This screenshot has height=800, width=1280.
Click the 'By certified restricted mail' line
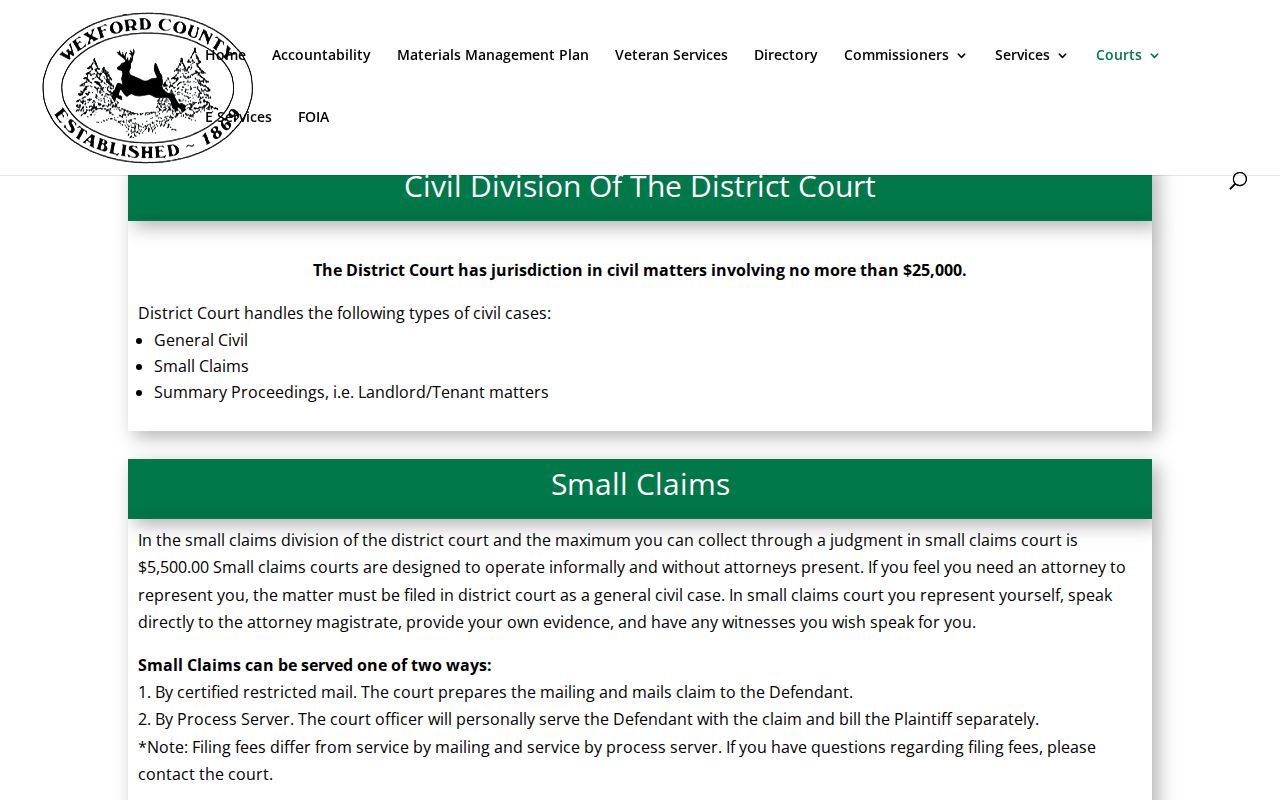495,692
